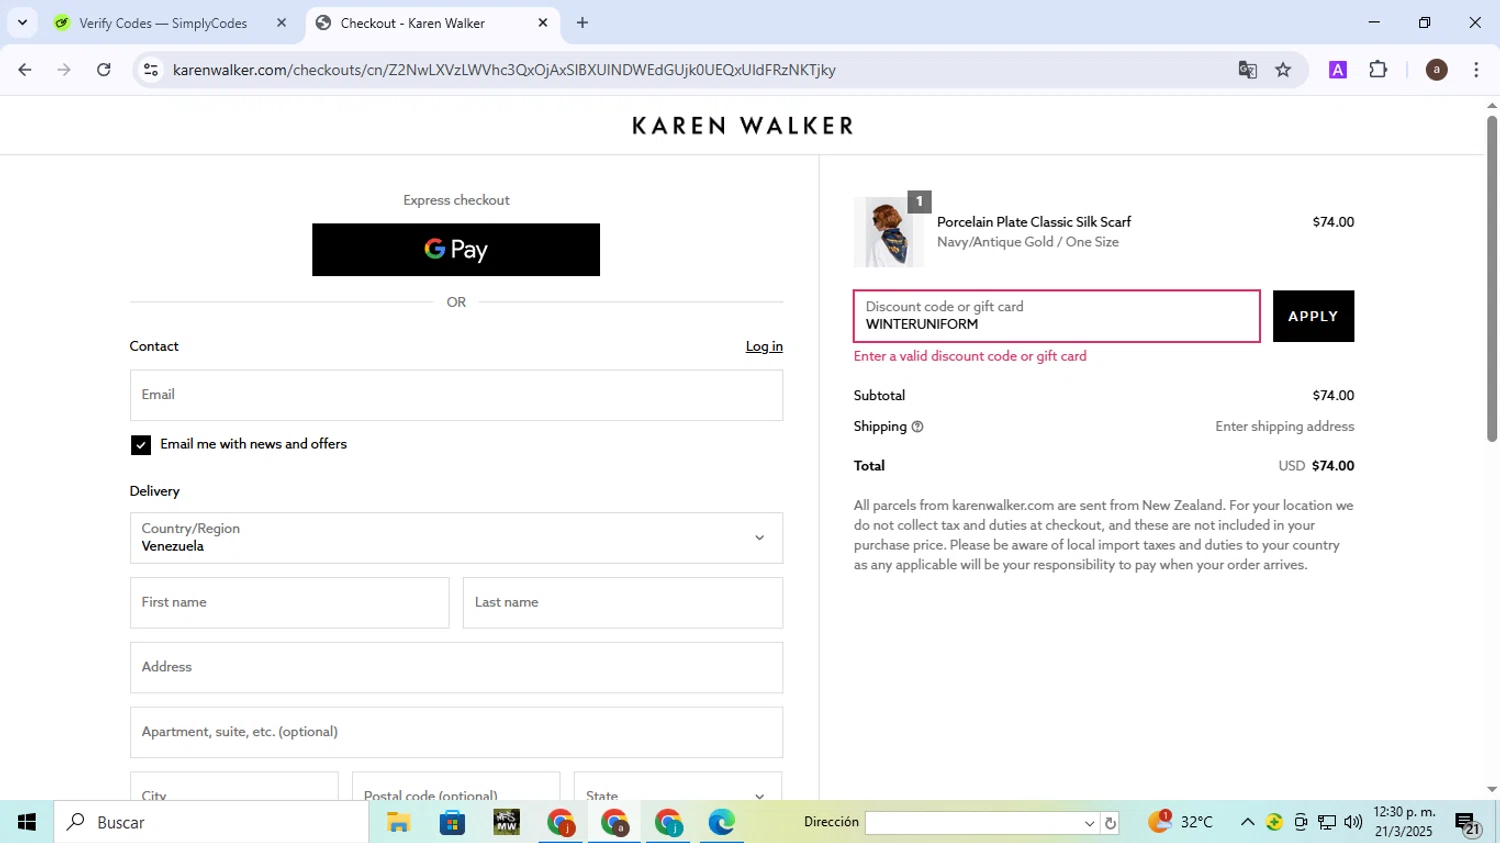Click the Karen Walker logo
Screen dimensions: 1500x843
click(x=743, y=126)
